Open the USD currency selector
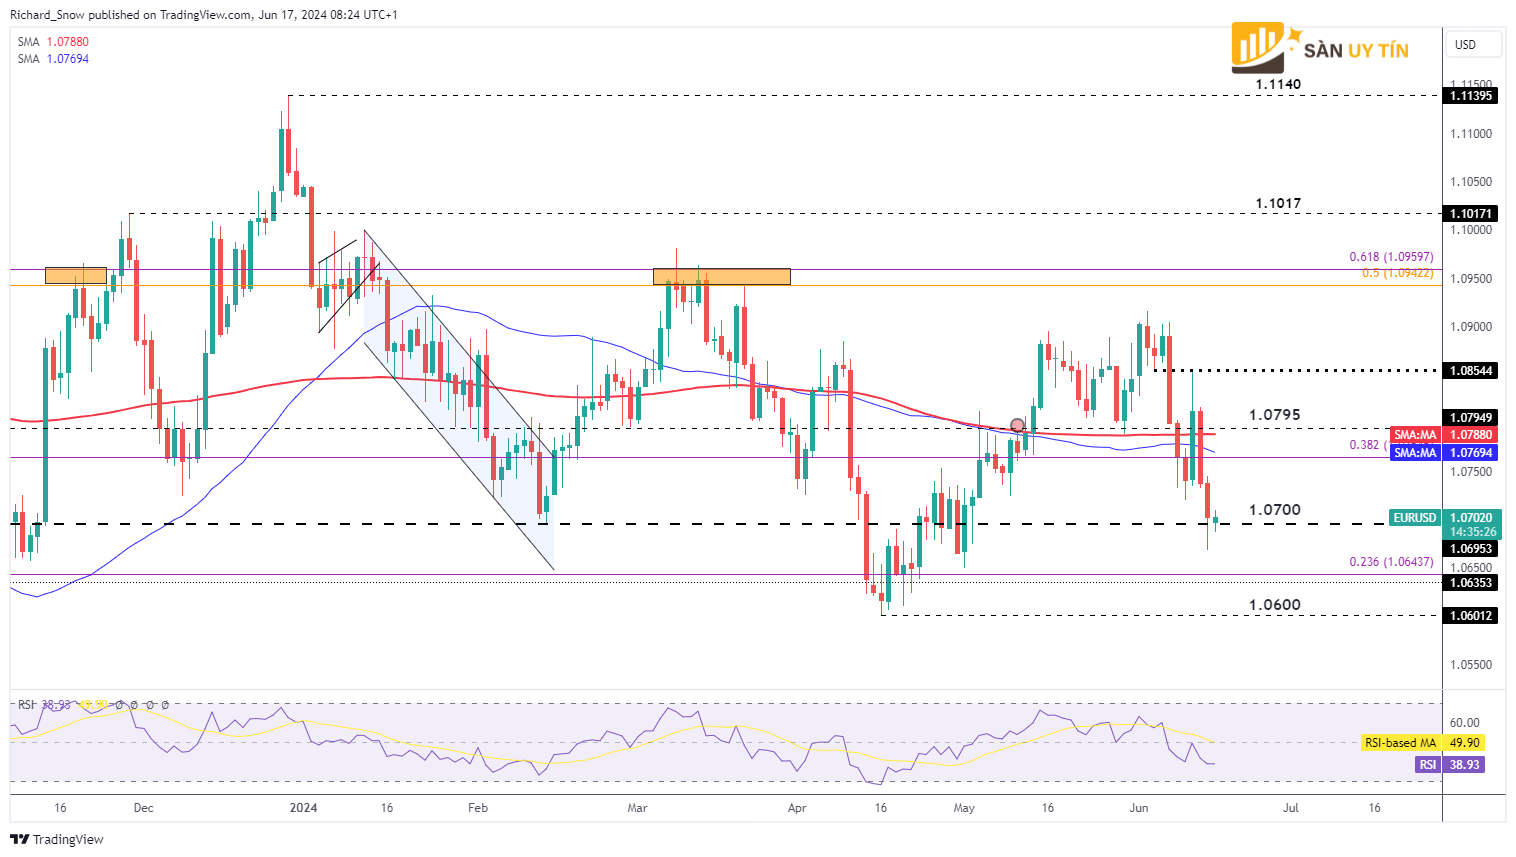1516x857 pixels. [1474, 45]
